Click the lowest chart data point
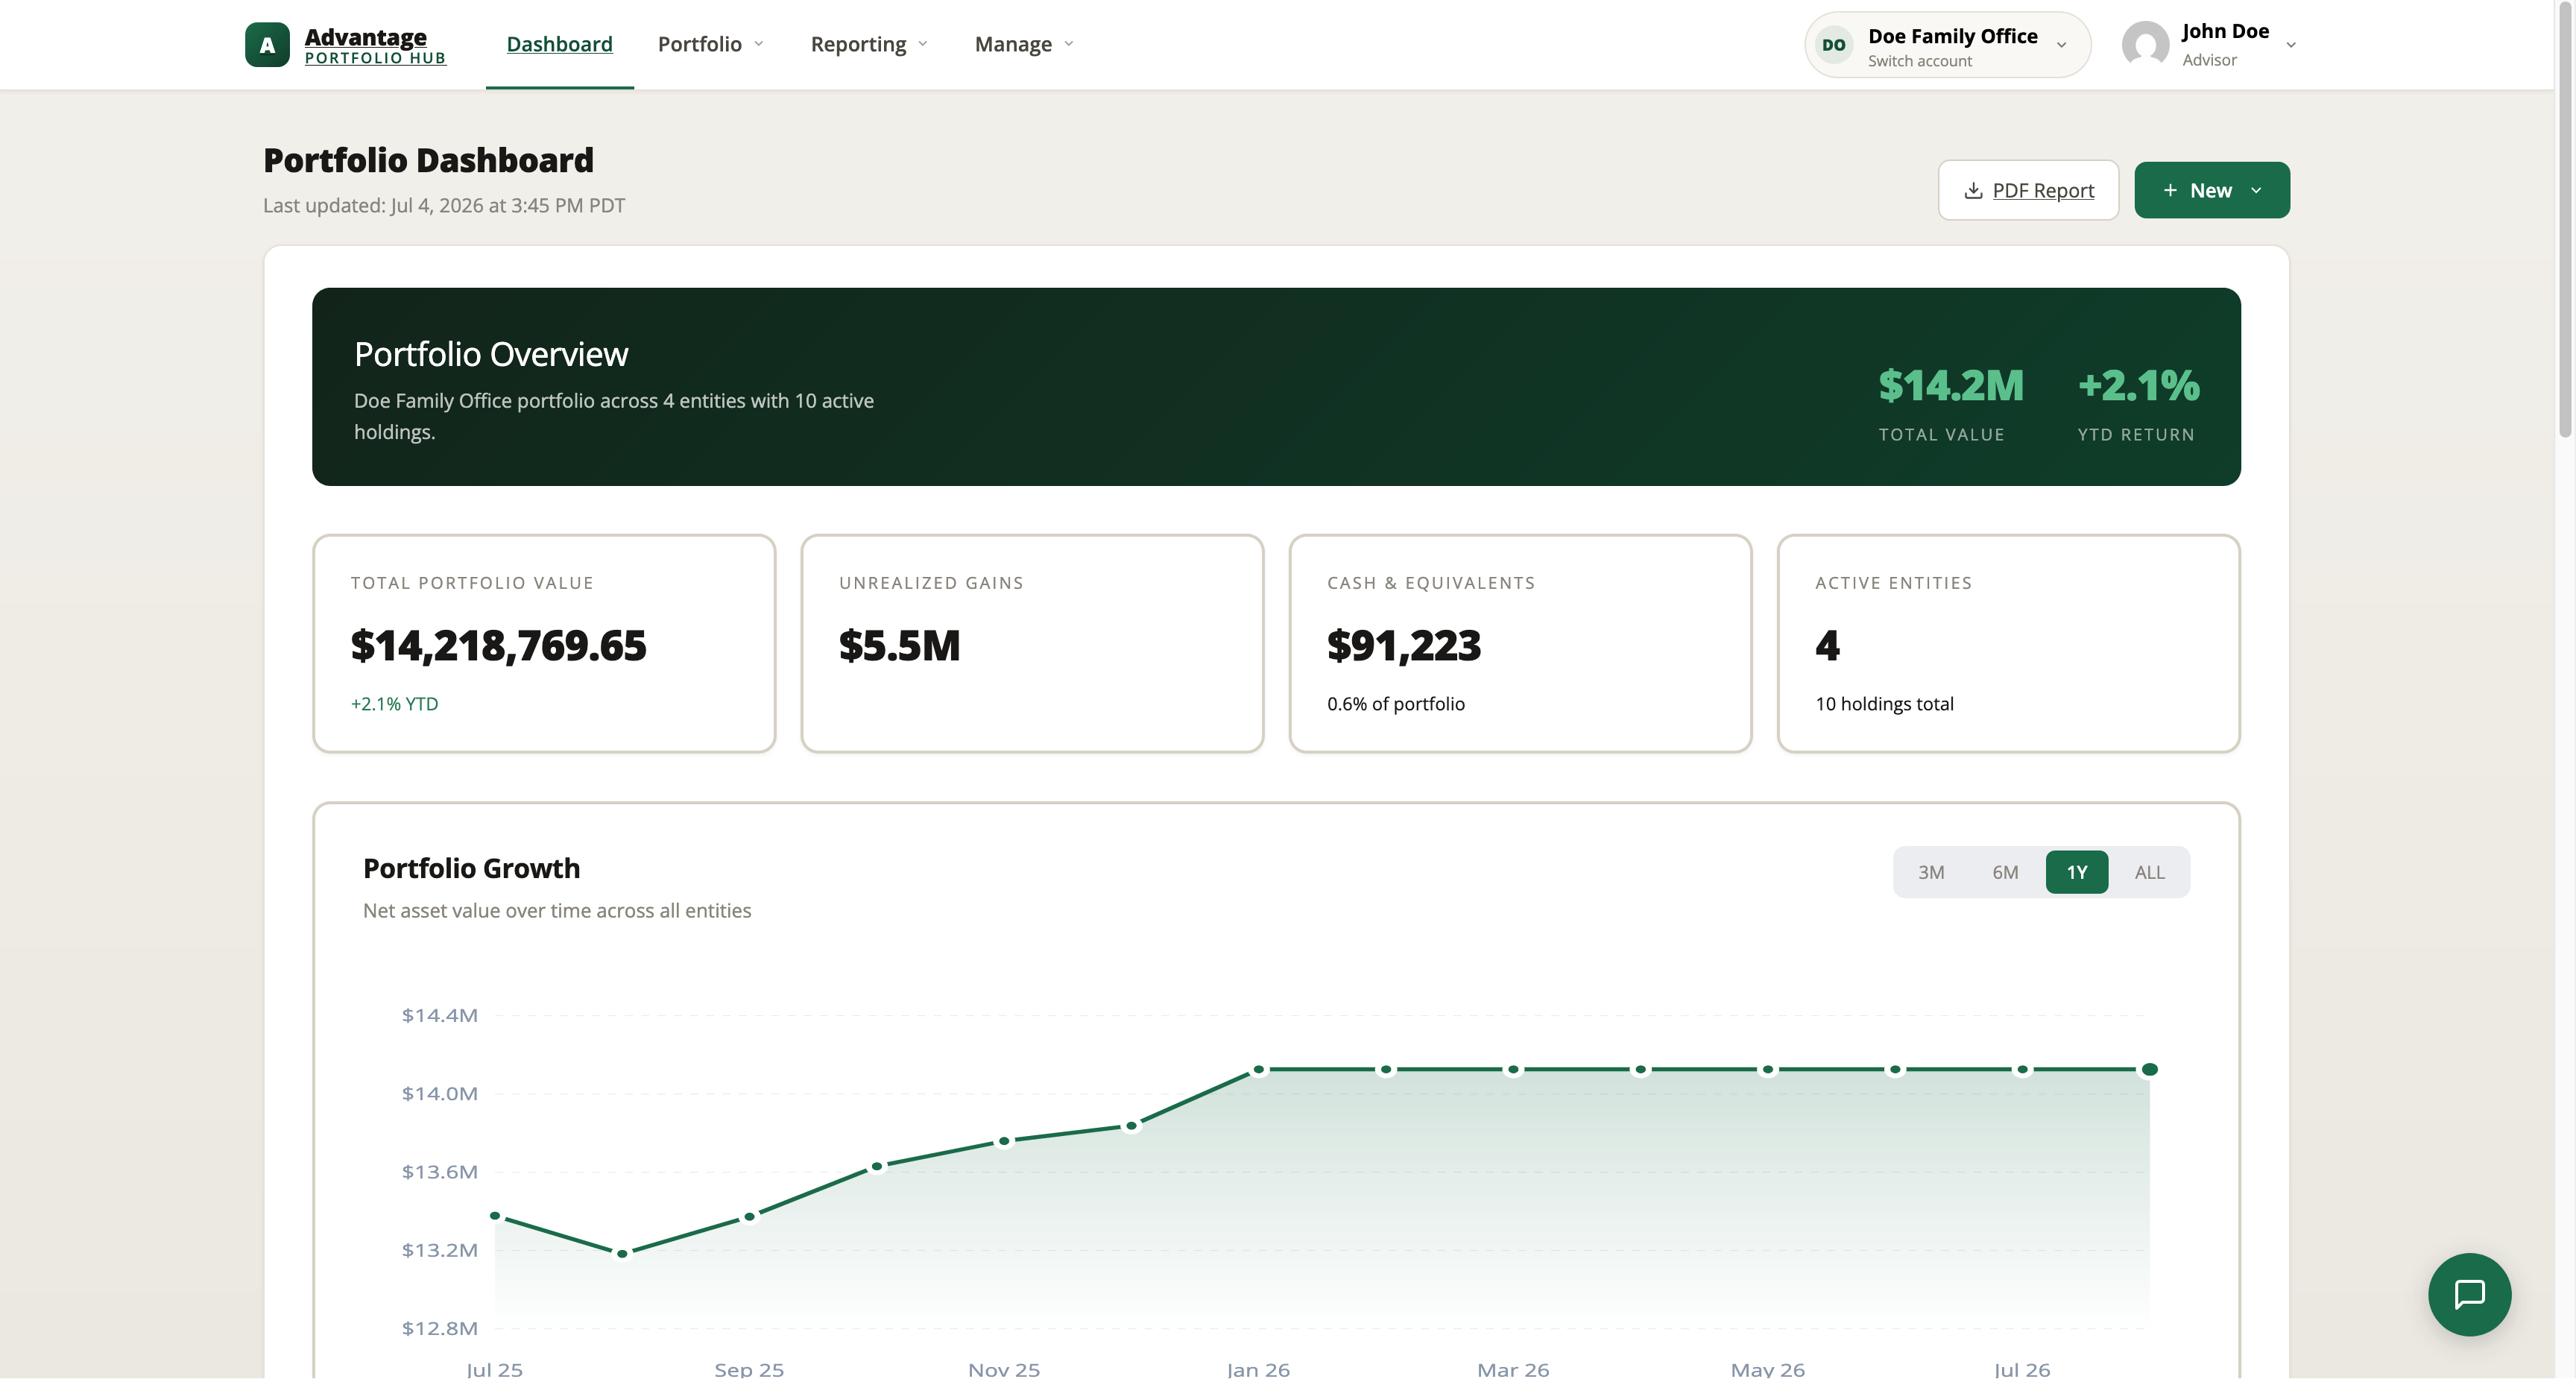 [x=622, y=1253]
